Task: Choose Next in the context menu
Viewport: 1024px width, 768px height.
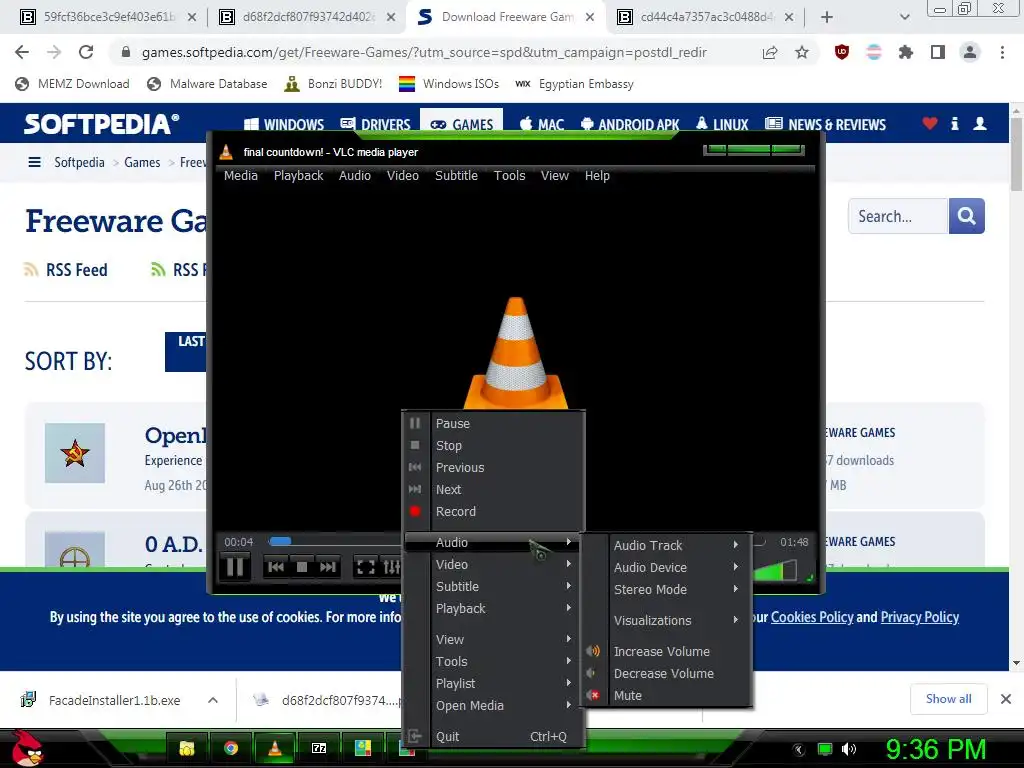Action: pyautogui.click(x=494, y=489)
